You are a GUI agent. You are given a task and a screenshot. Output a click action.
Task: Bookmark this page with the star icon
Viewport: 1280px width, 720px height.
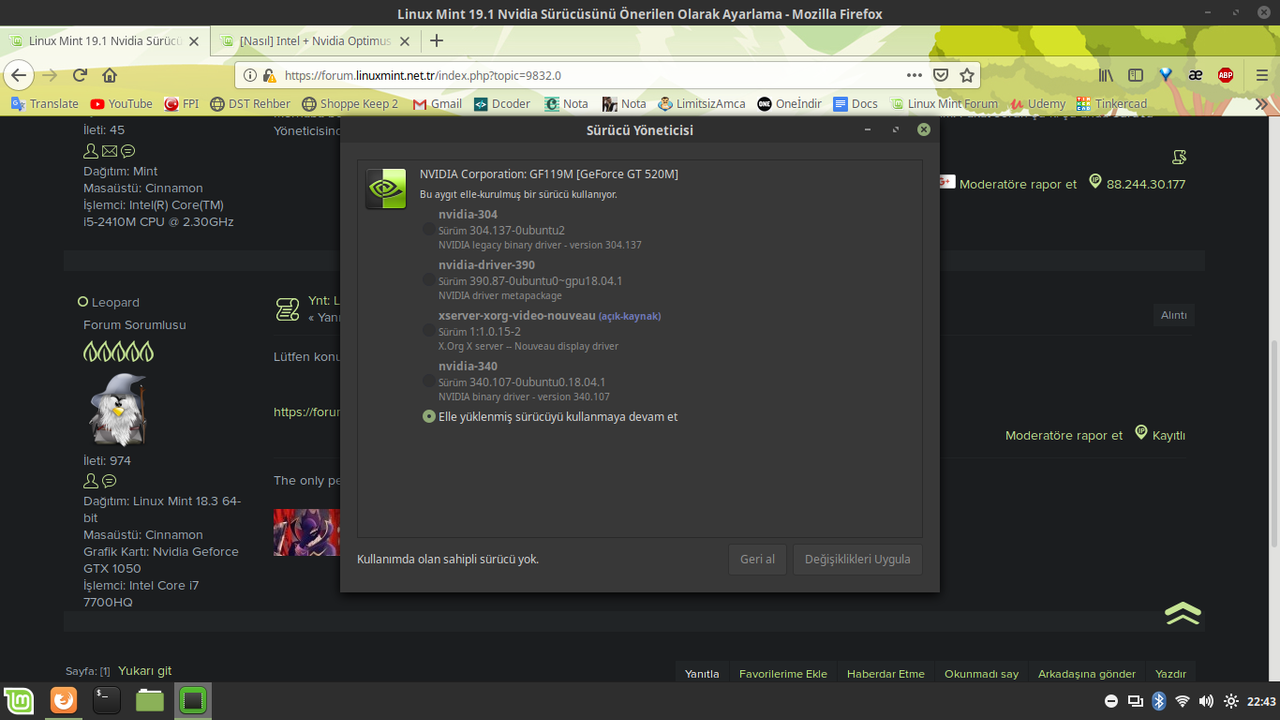(967, 75)
